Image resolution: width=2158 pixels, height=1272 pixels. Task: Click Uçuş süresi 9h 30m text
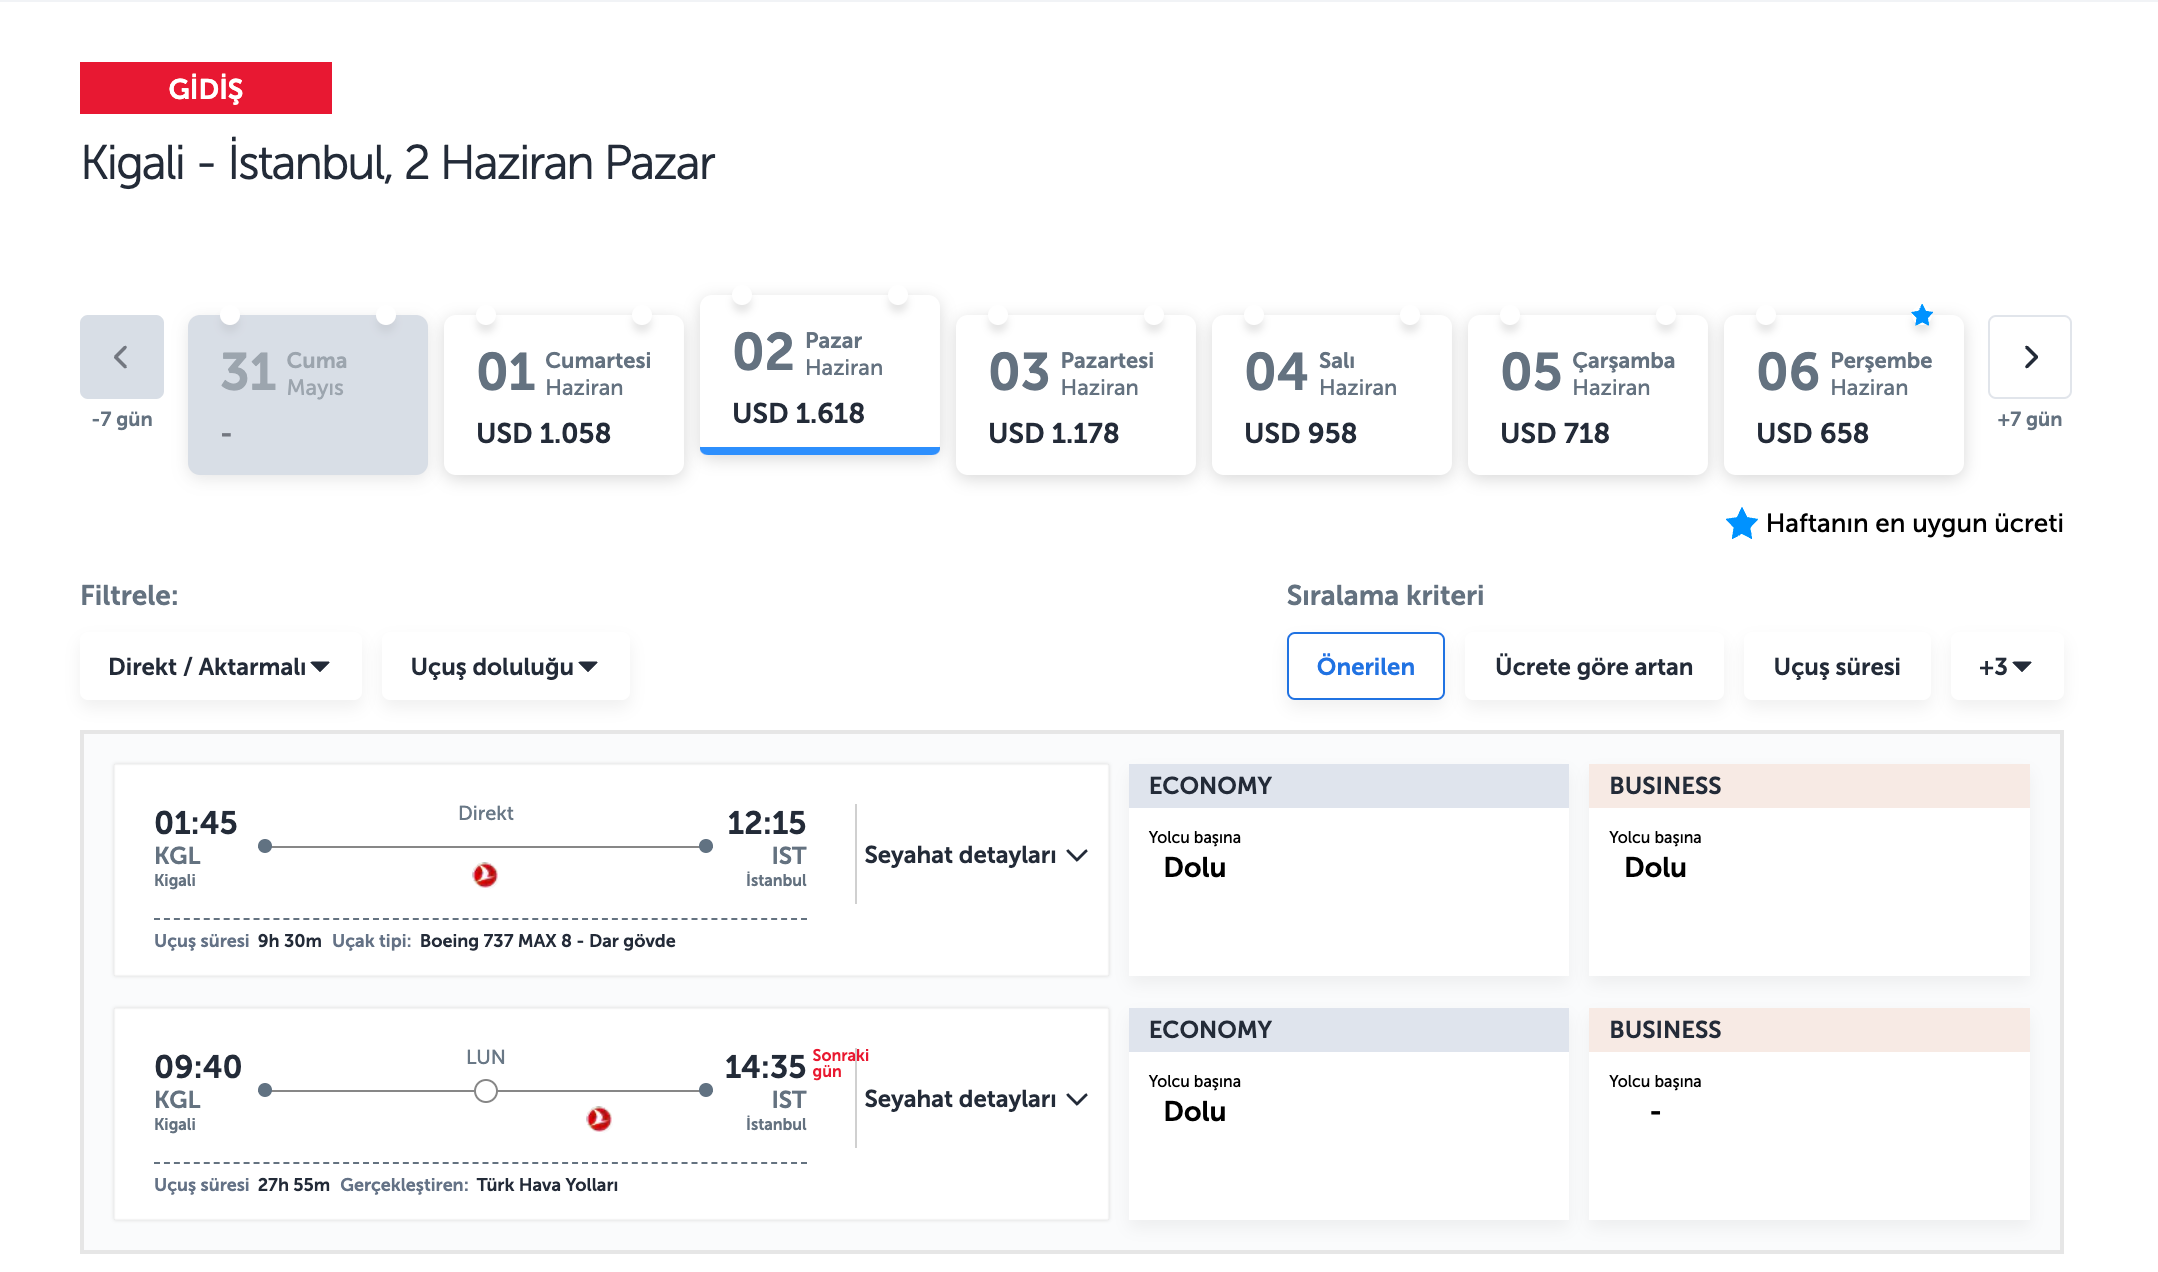point(238,941)
